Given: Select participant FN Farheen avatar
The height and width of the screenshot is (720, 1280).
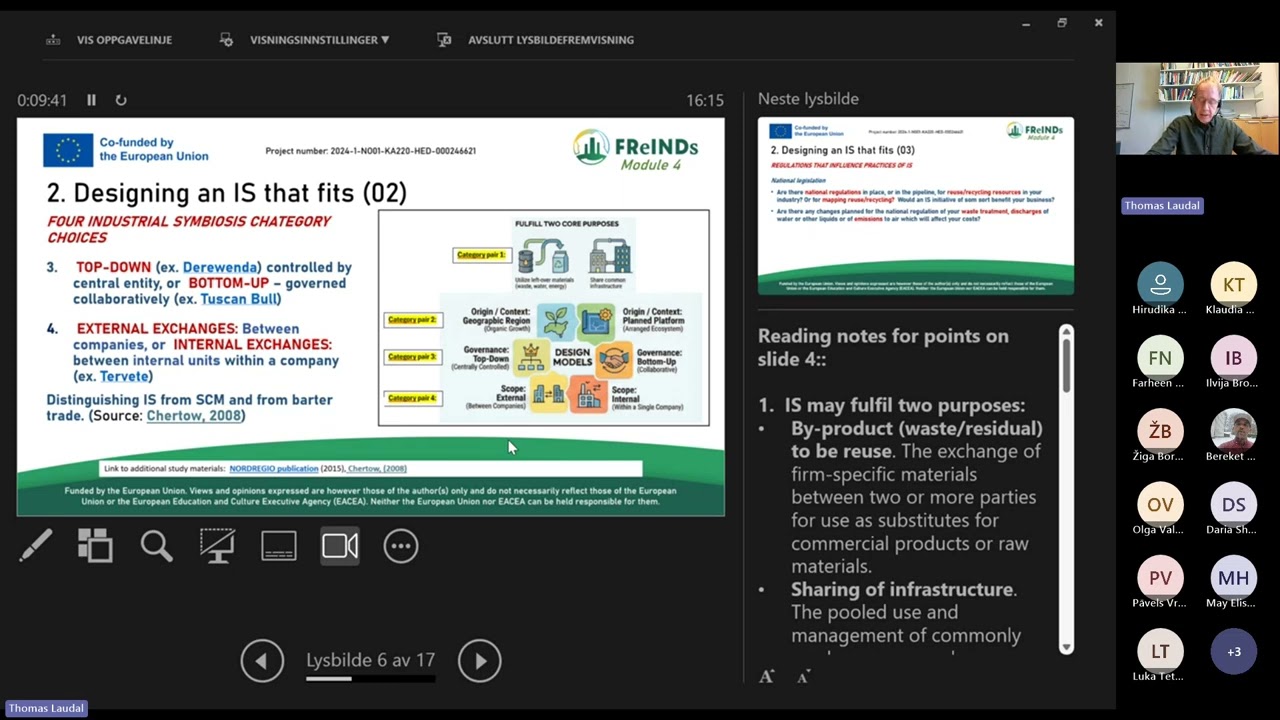Looking at the screenshot, I should (1160, 358).
